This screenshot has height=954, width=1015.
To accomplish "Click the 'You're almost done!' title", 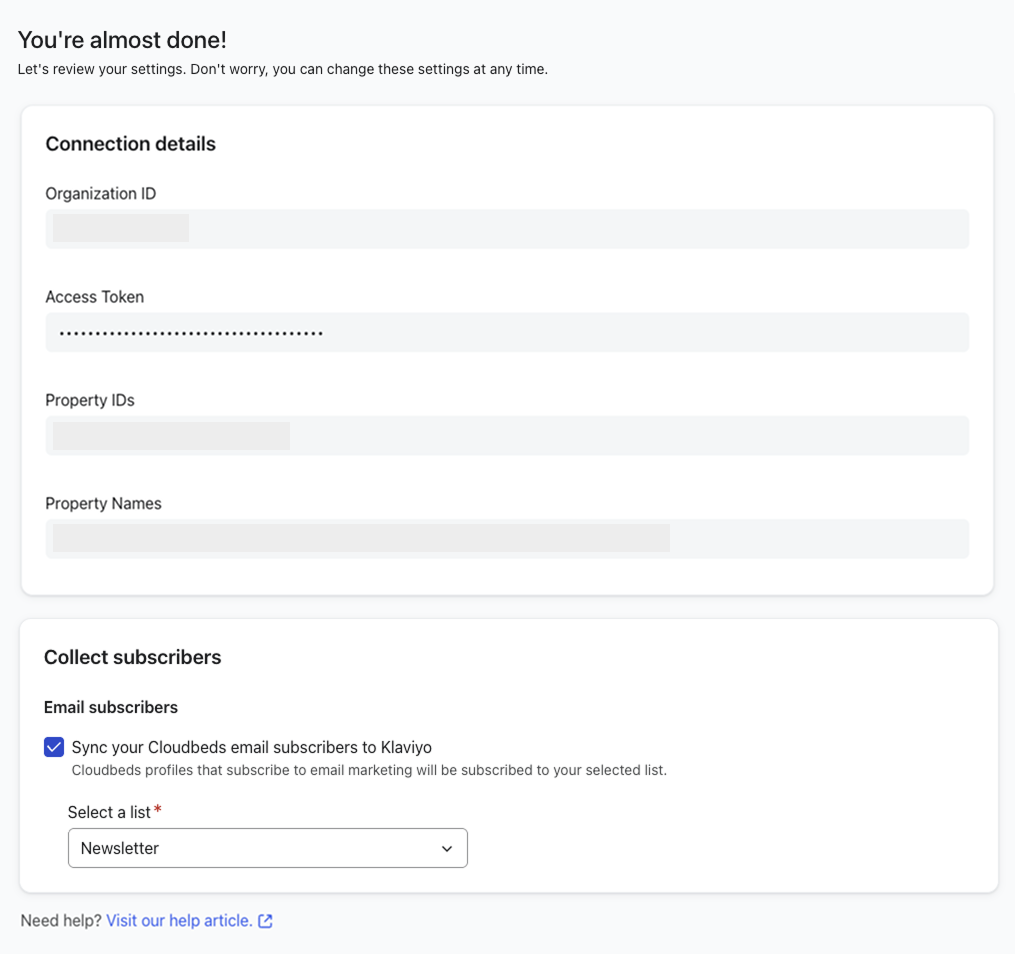I will [x=122, y=40].
